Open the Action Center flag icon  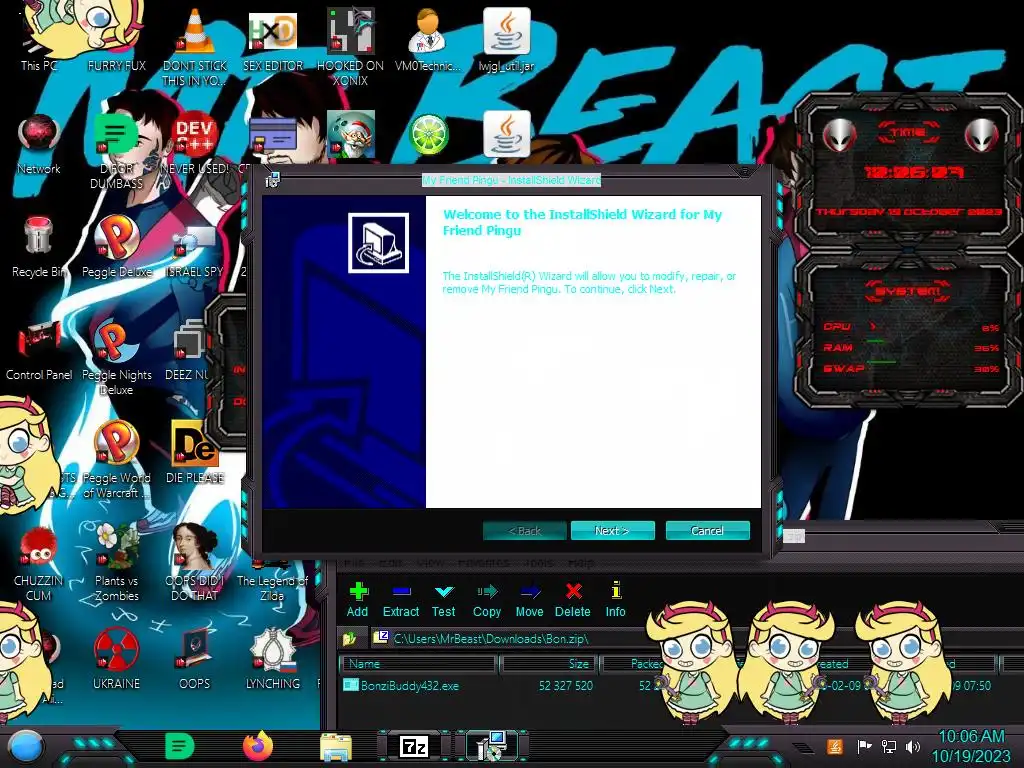pyautogui.click(x=863, y=746)
